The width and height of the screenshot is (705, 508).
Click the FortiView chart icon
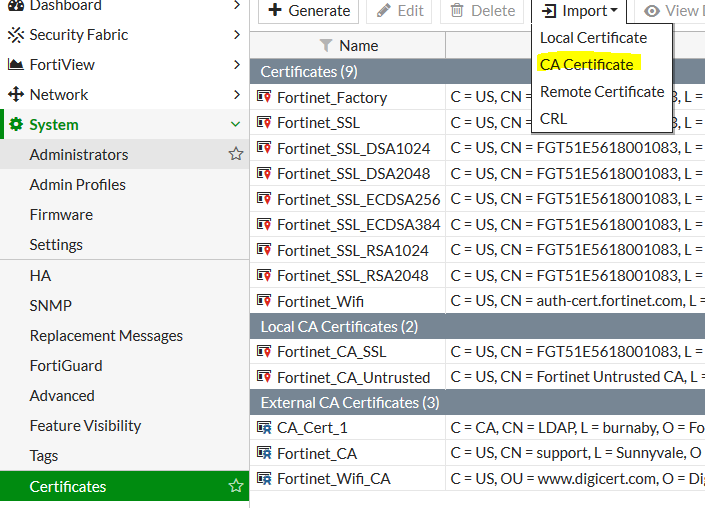tap(15, 65)
